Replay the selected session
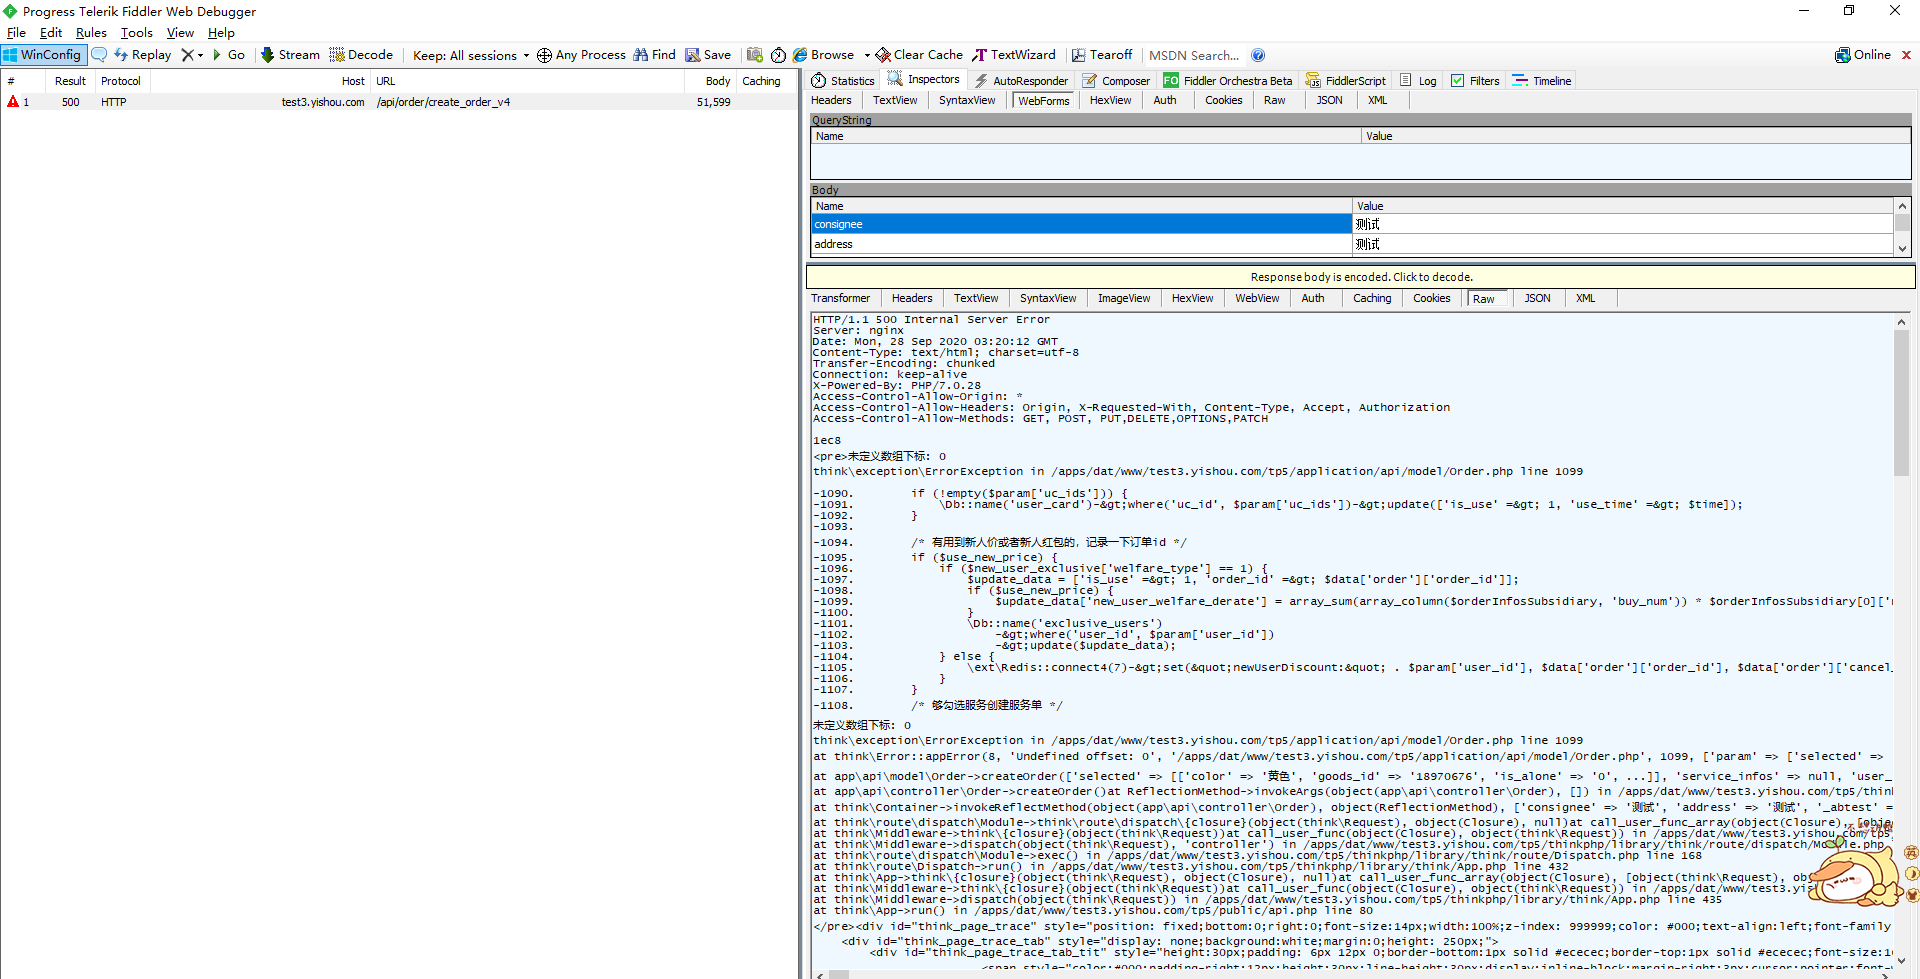This screenshot has width=1920, height=979. (142, 55)
